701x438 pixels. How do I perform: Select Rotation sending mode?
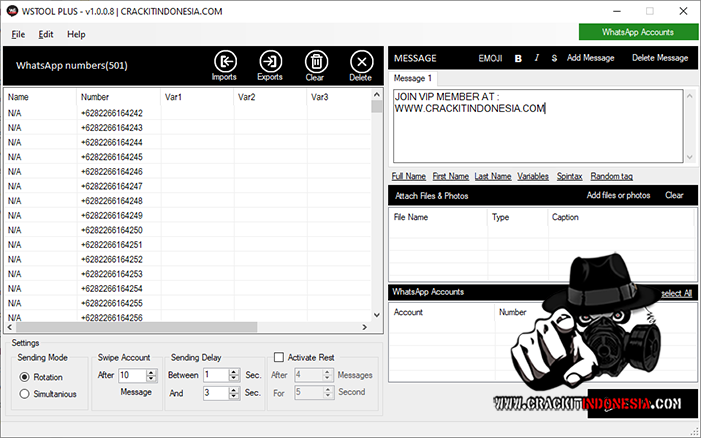pyautogui.click(x=25, y=376)
